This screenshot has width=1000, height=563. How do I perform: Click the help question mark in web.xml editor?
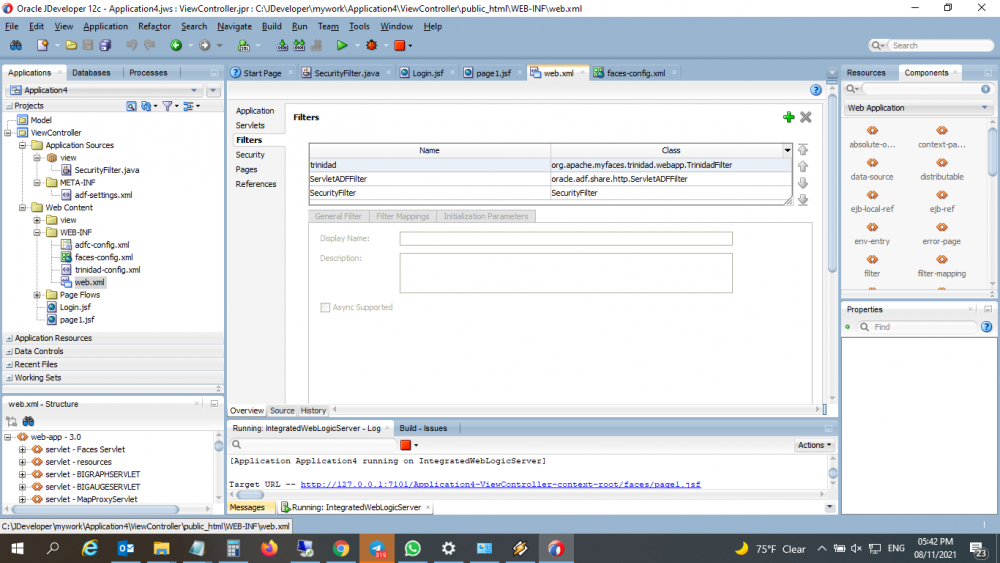(x=816, y=90)
